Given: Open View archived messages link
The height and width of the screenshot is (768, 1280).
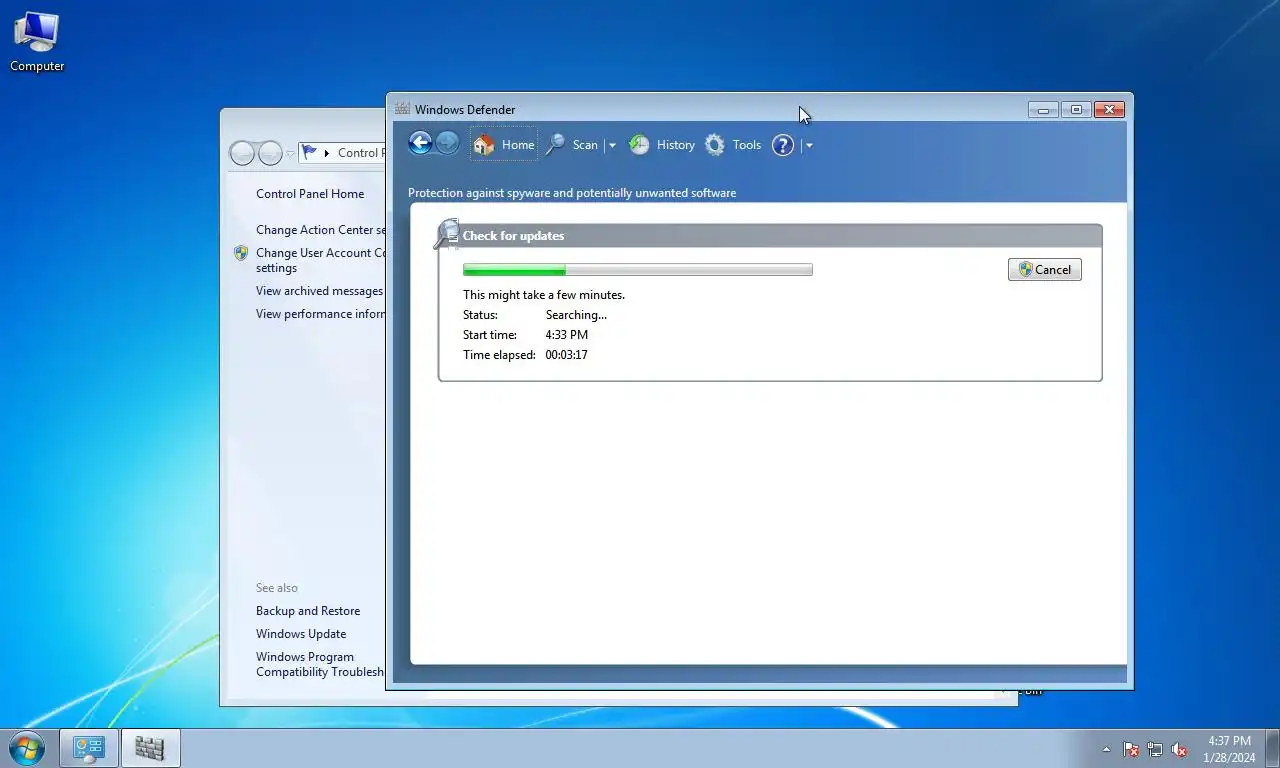Looking at the screenshot, I should point(319,291).
